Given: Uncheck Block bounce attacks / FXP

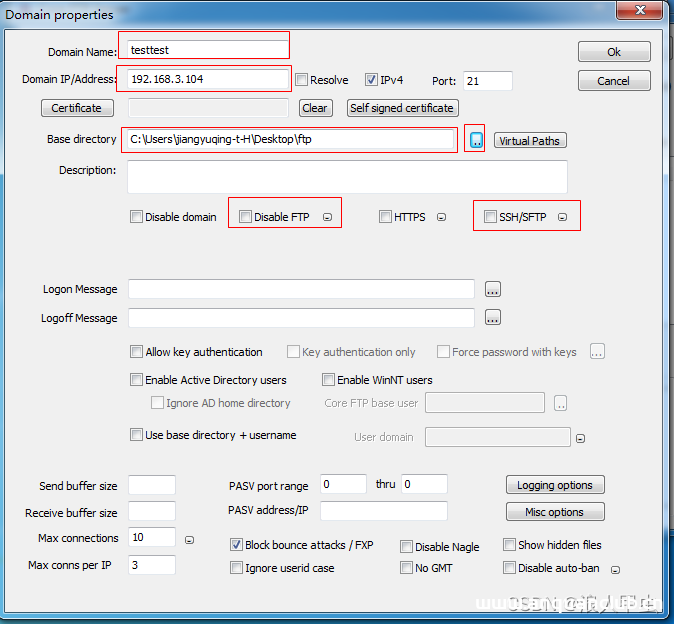Looking at the screenshot, I should (236, 545).
